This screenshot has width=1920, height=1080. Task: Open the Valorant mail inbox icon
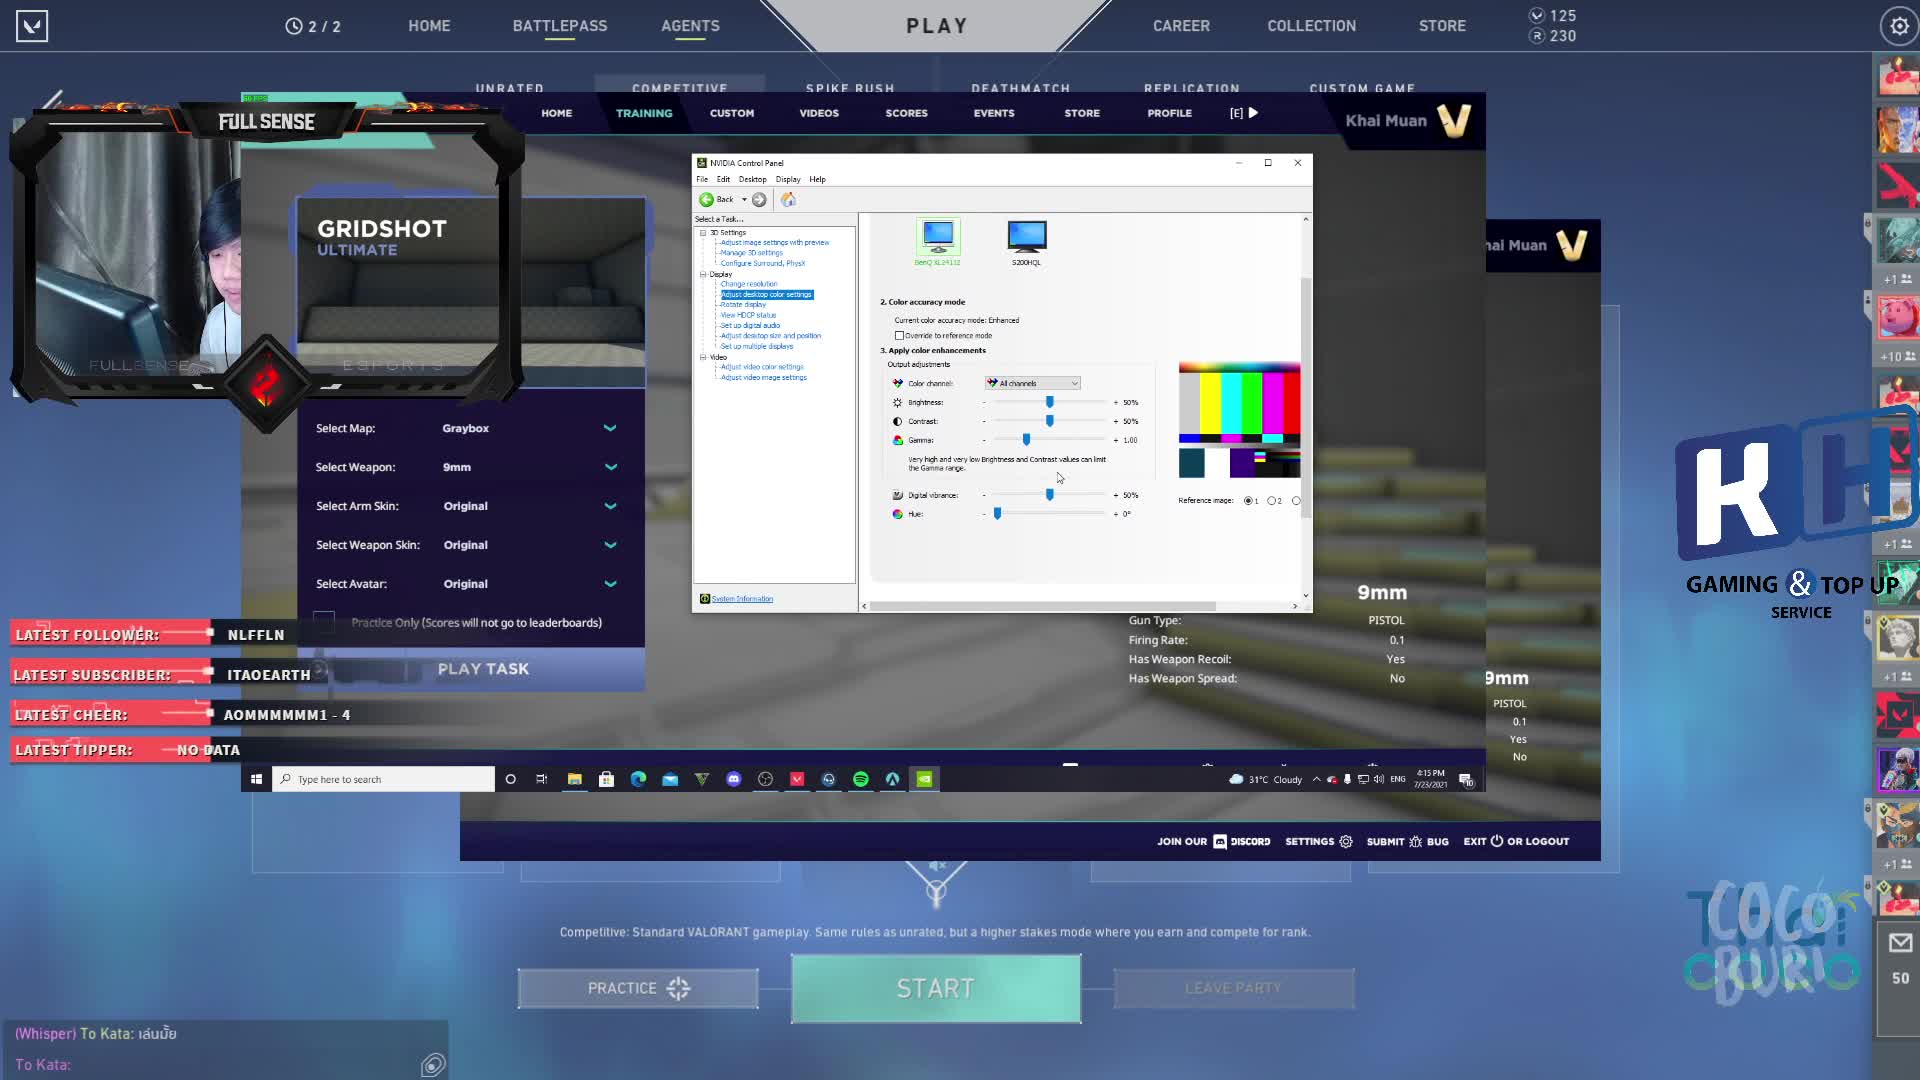coord(1900,942)
